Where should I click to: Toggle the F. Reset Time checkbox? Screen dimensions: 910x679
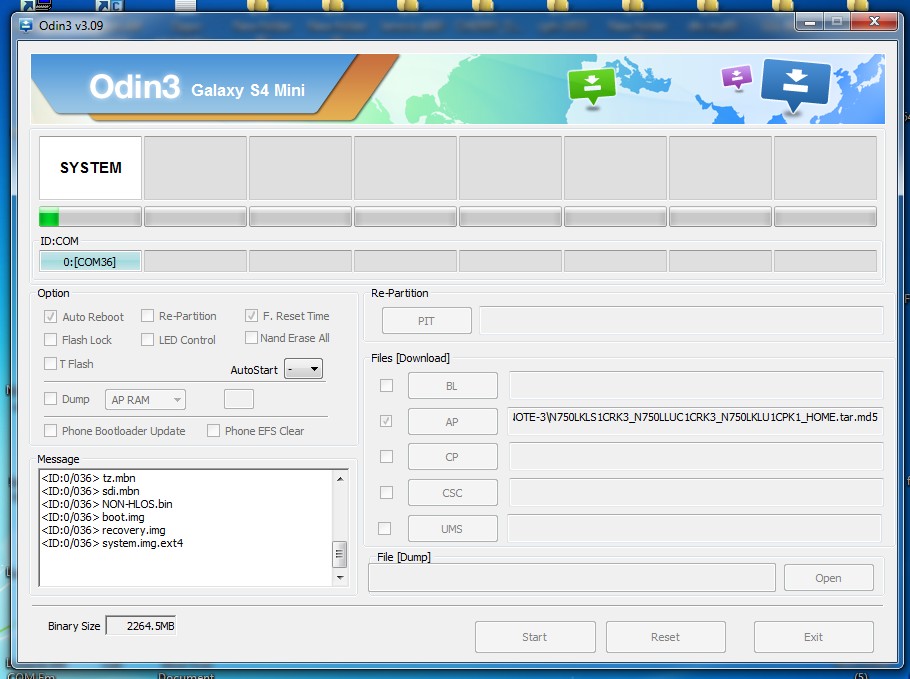[x=251, y=316]
